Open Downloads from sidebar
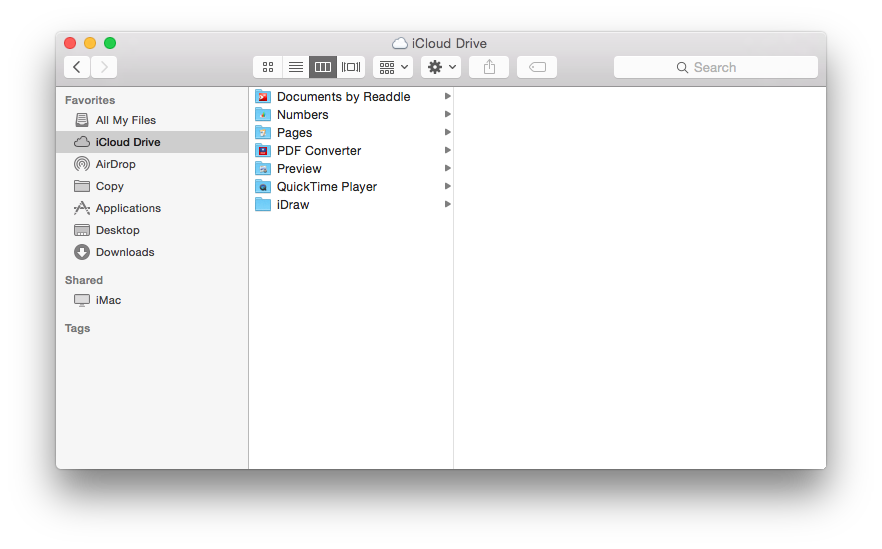The width and height of the screenshot is (882, 549). [x=152, y=252]
